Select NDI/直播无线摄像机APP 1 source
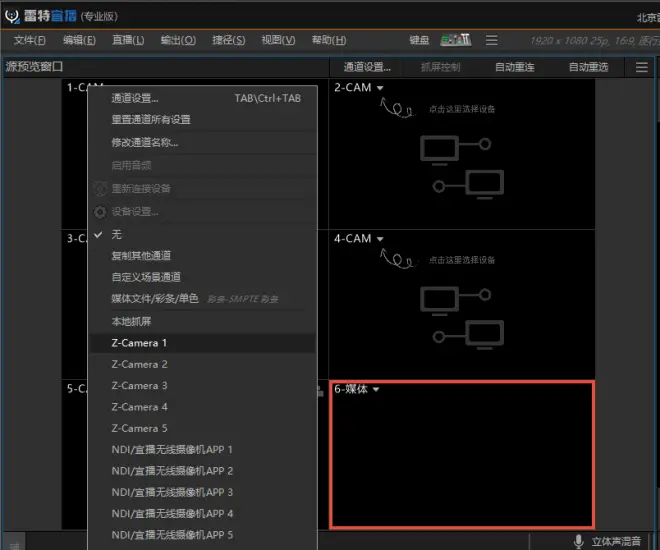Screen dimensions: 660x550 tap(203, 450)
